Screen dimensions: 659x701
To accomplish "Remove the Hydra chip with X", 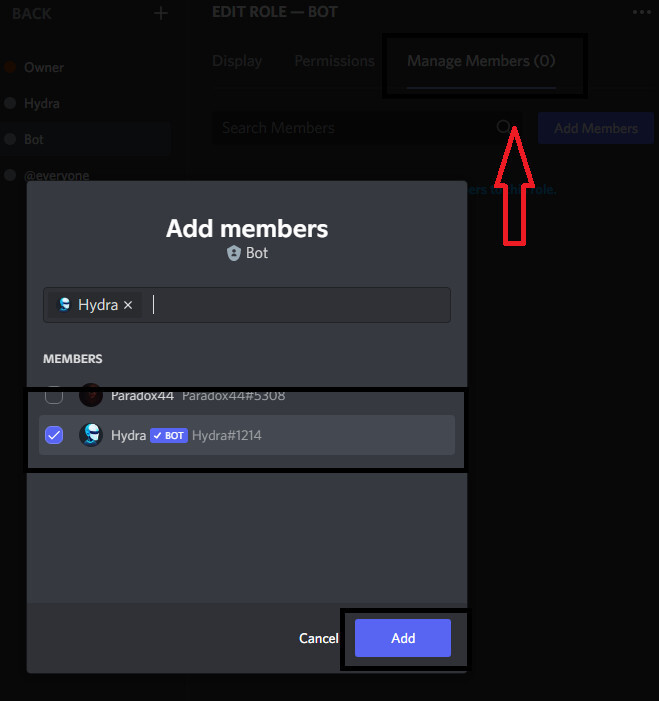I will pyautogui.click(x=128, y=305).
